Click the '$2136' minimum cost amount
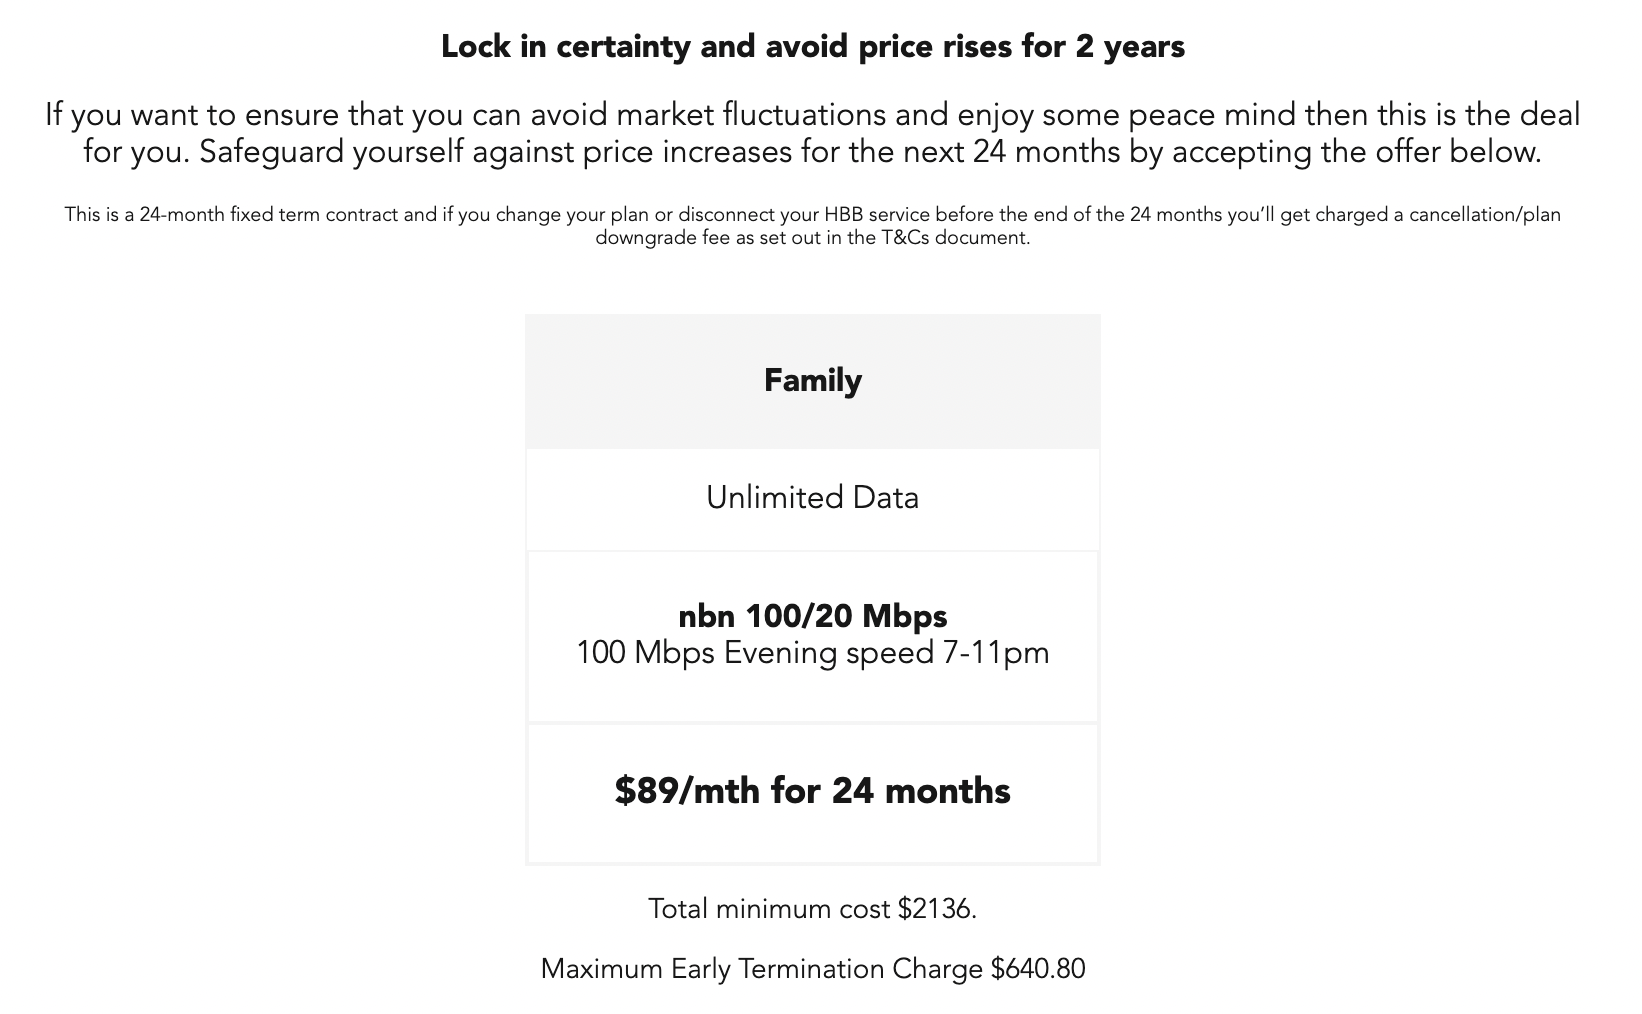This screenshot has width=1642, height=1014. coord(935,908)
